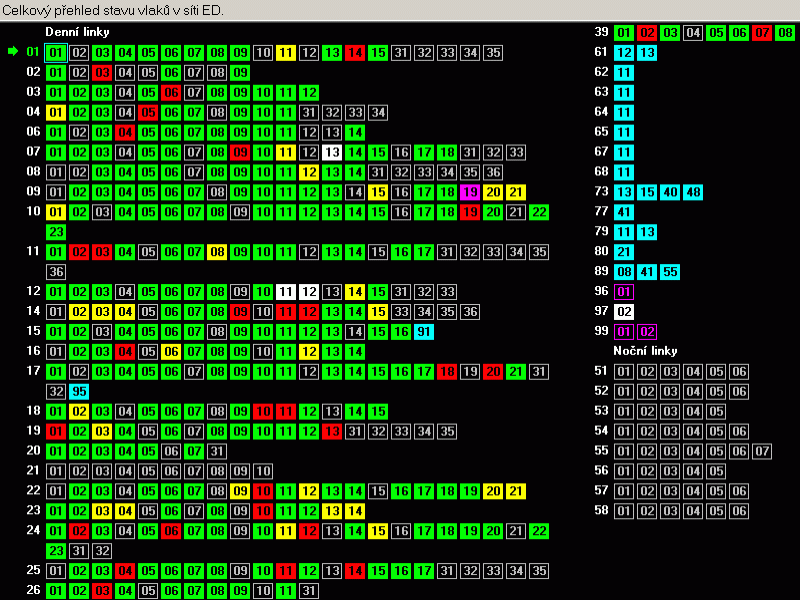
Task: Select train 05 on night line 53
Action: pos(716,411)
